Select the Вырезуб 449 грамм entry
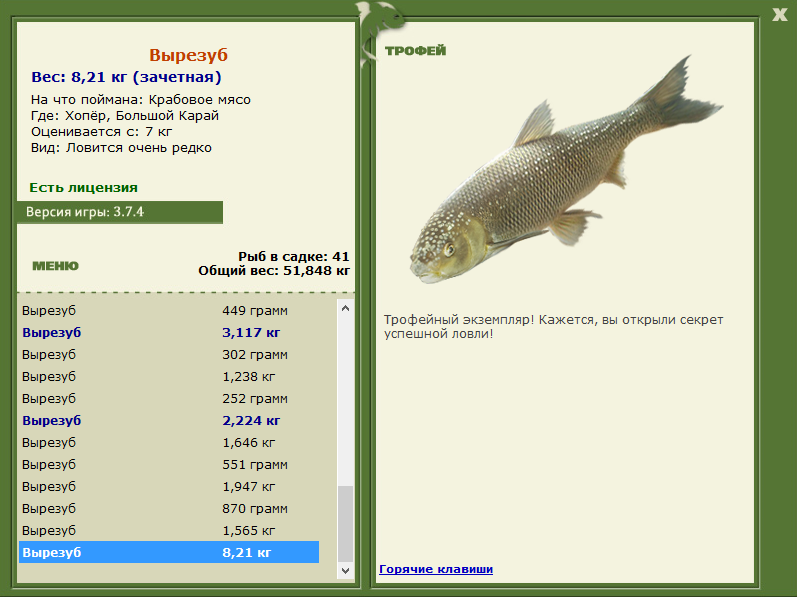The height and width of the screenshot is (597, 797). (x=168, y=310)
